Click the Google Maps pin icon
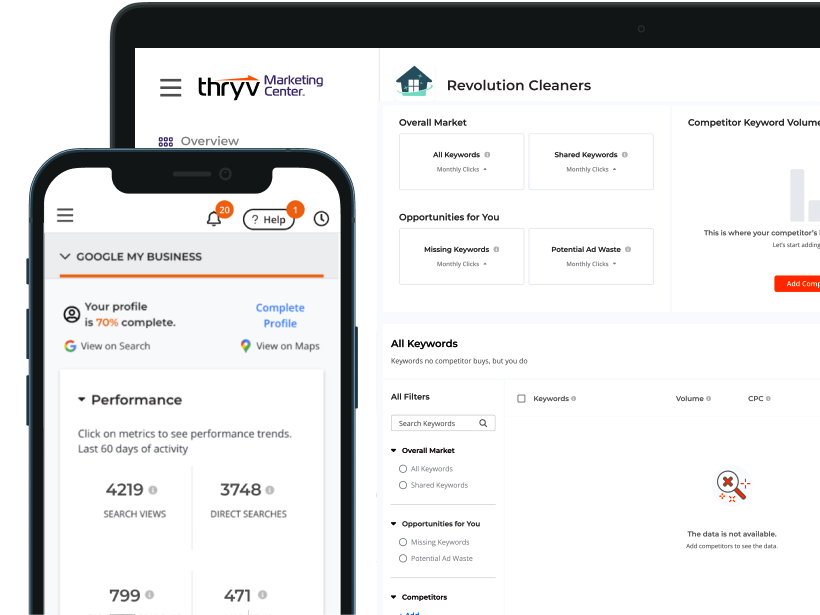This screenshot has height=615, width=820. pos(245,346)
